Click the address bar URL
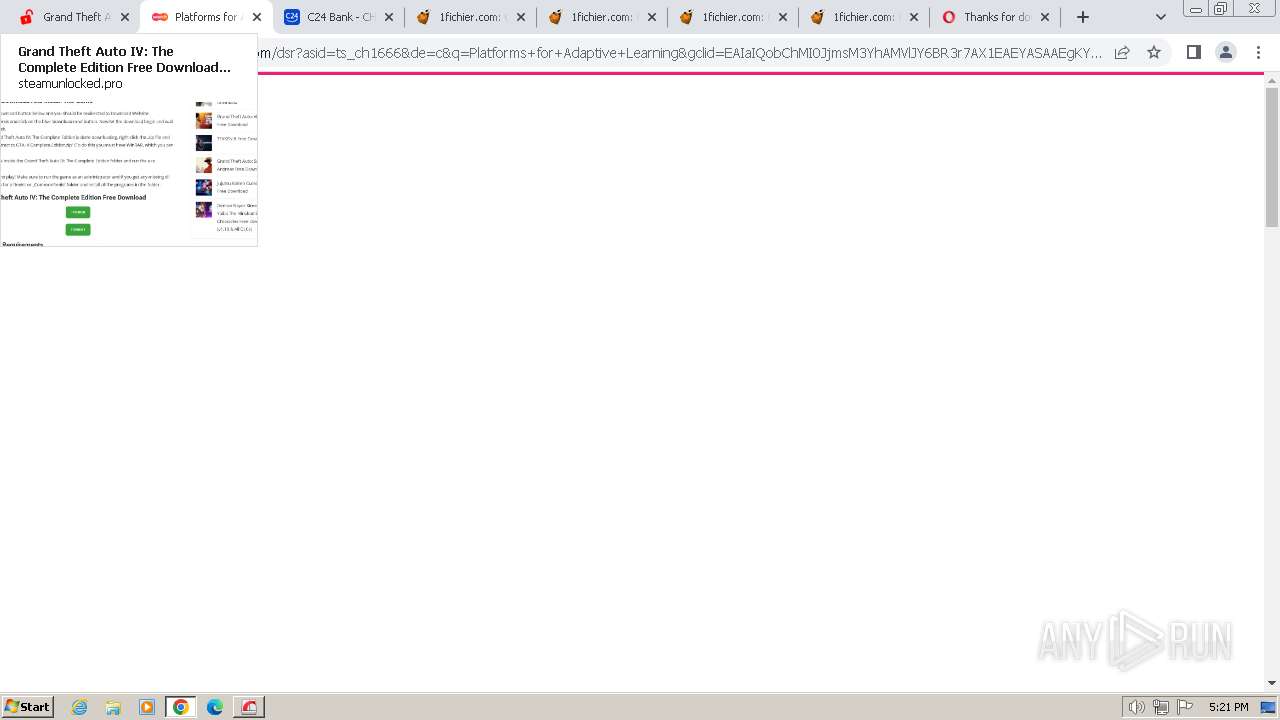This screenshot has width=1280, height=720. (680, 52)
